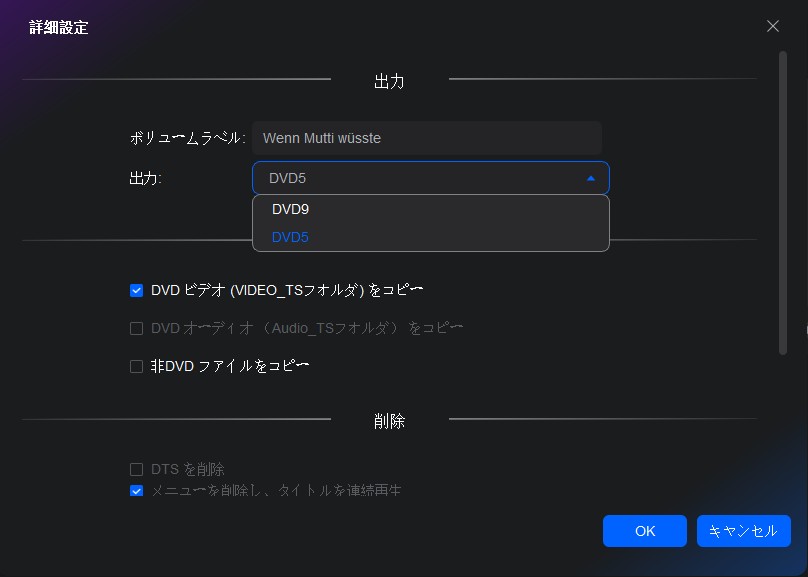Click the 削除 section heading
This screenshot has width=808, height=577.
tap(389, 421)
